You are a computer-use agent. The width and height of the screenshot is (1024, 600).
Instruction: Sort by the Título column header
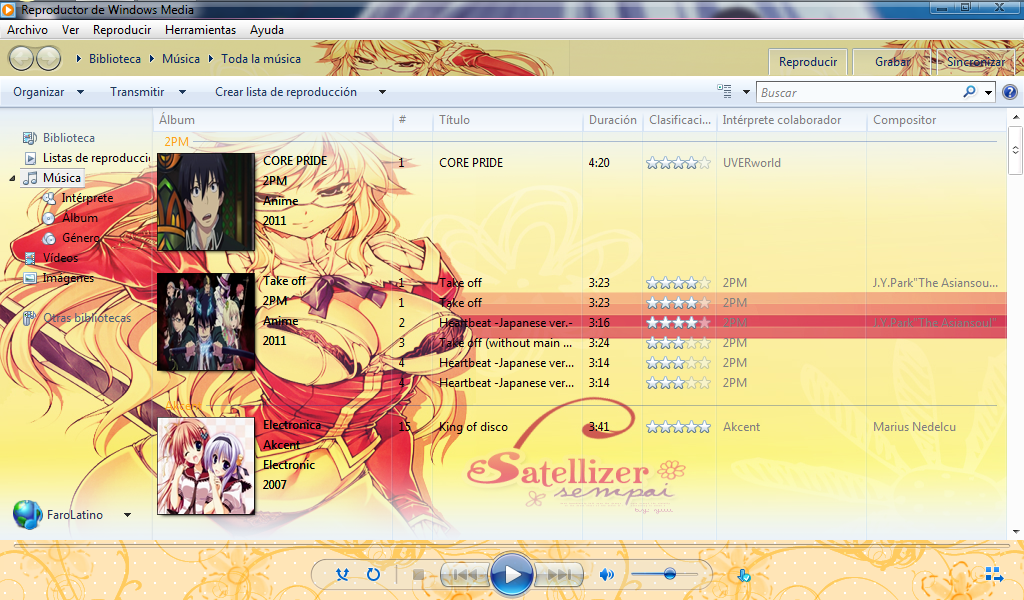pos(507,119)
